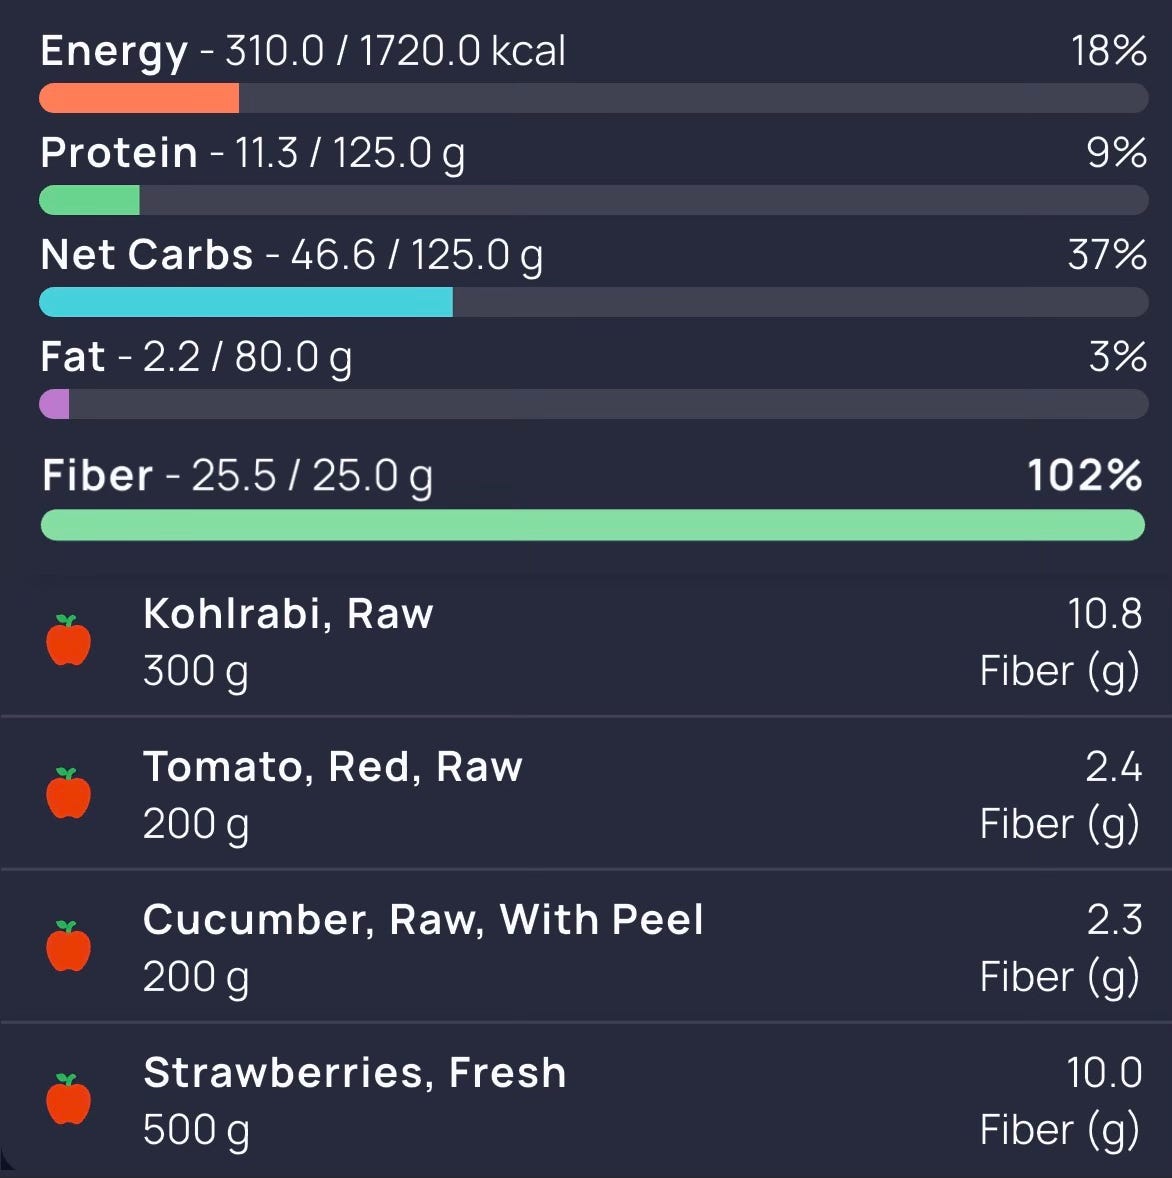1172x1178 pixels.
Task: Click the 102% Fiber percentage
Action: tap(1085, 476)
